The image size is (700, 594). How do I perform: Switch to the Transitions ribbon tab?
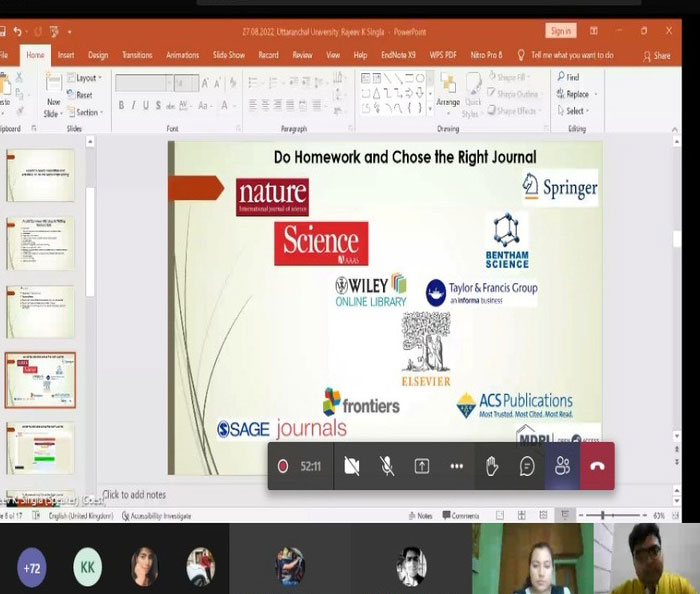point(137,55)
